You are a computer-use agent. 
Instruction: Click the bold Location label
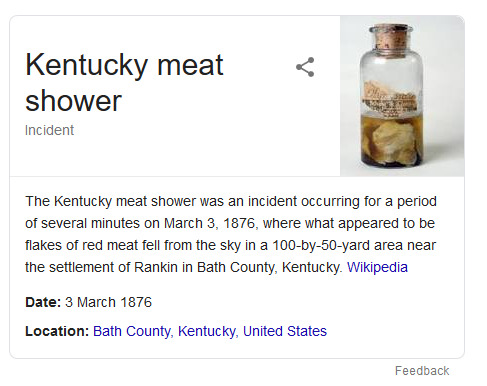click(x=57, y=331)
